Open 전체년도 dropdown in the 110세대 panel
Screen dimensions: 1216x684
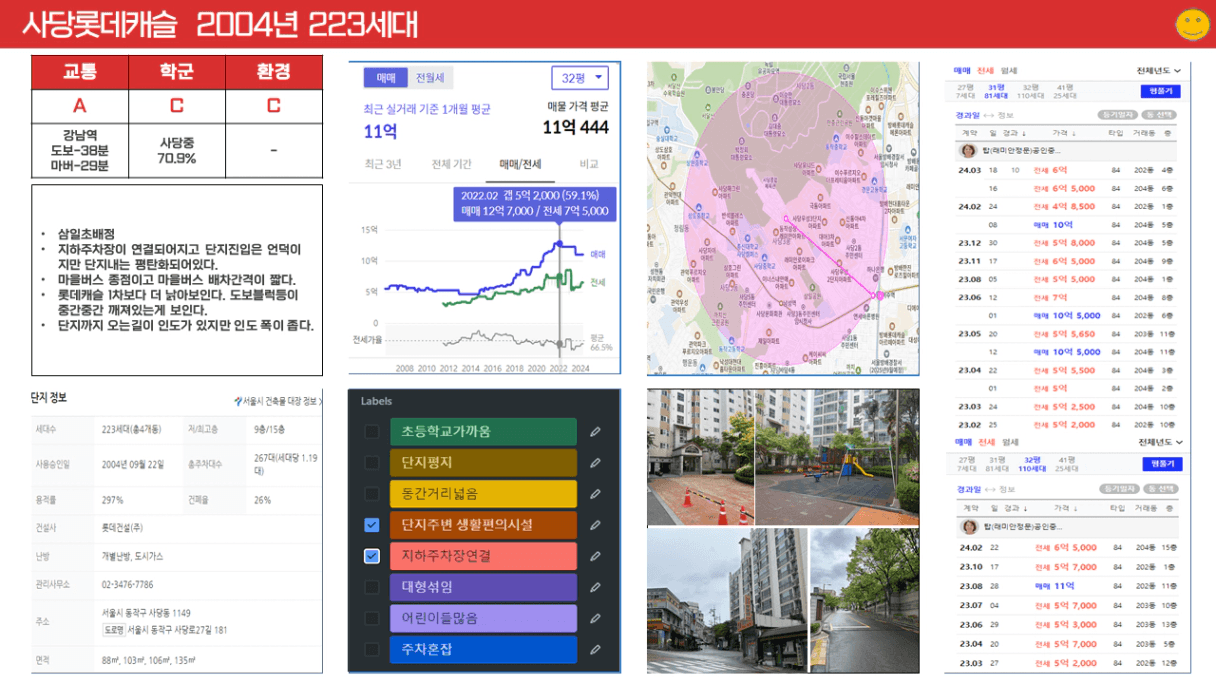click(x=1158, y=442)
